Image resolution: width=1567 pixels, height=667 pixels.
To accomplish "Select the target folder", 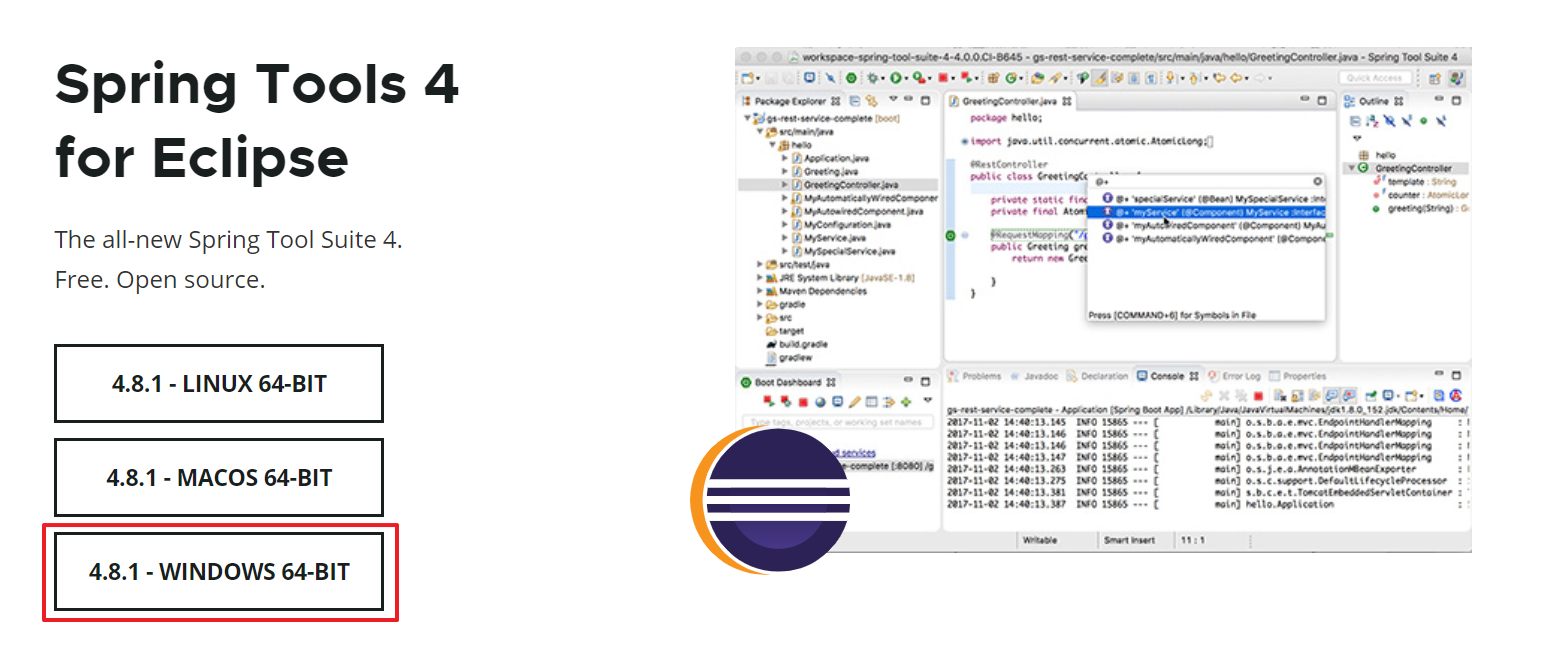I will click(x=784, y=330).
